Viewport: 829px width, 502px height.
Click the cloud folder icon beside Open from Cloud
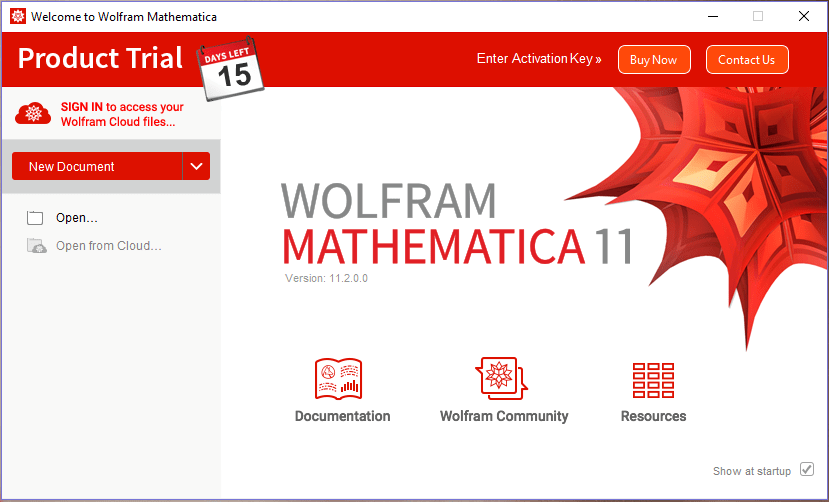[x=36, y=246]
